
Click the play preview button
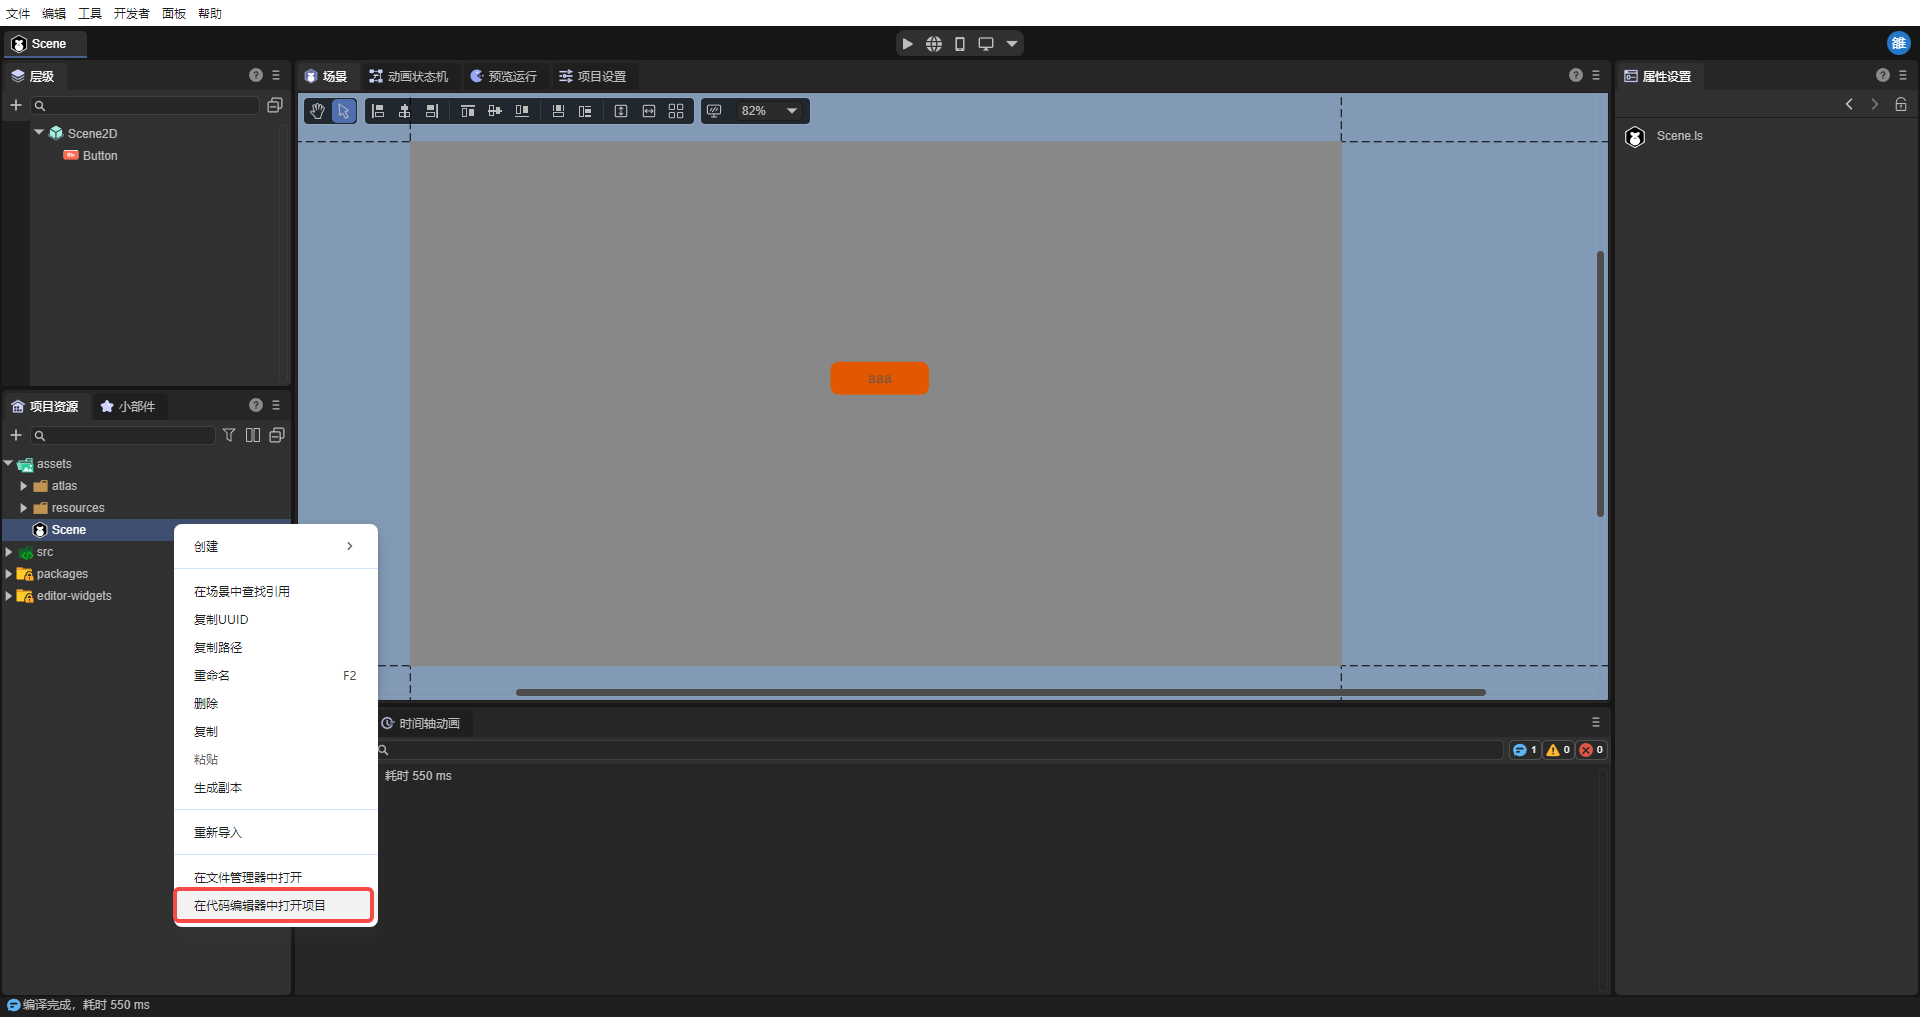click(x=907, y=44)
